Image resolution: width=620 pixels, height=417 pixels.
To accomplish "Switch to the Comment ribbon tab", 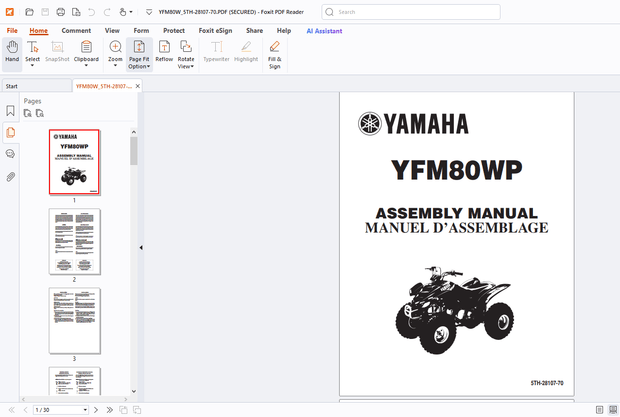I will [x=76, y=30].
